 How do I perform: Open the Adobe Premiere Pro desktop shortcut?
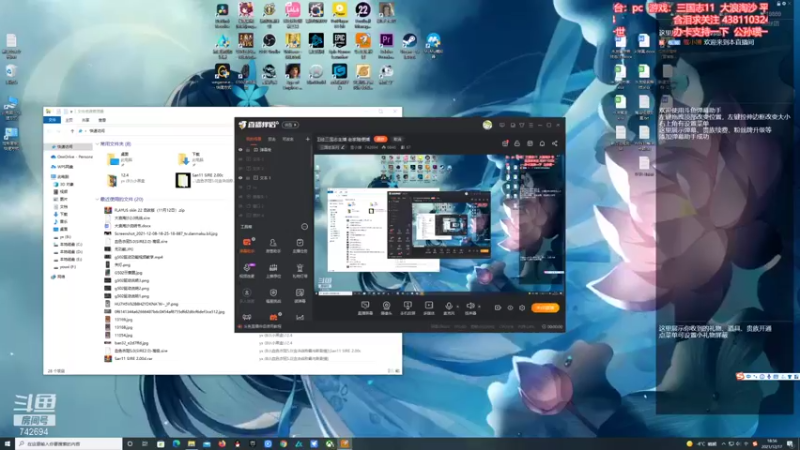pyautogui.click(x=386, y=41)
